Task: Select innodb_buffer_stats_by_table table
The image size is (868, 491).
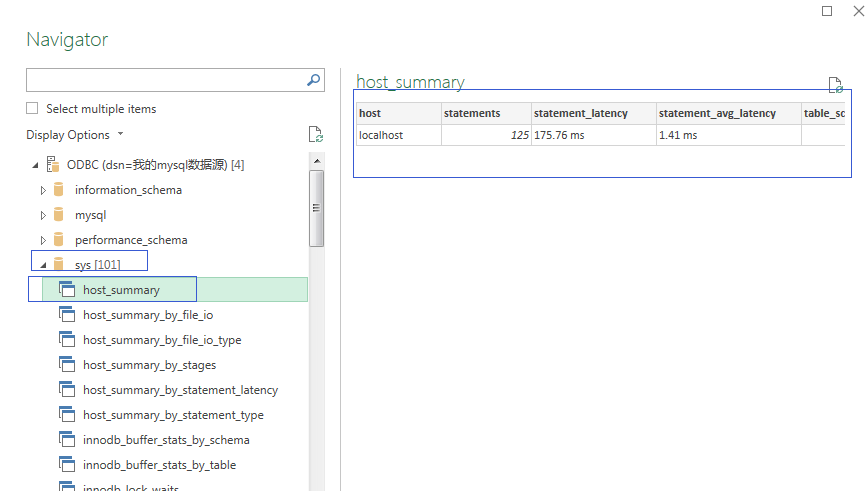Action: pyautogui.click(x=159, y=464)
